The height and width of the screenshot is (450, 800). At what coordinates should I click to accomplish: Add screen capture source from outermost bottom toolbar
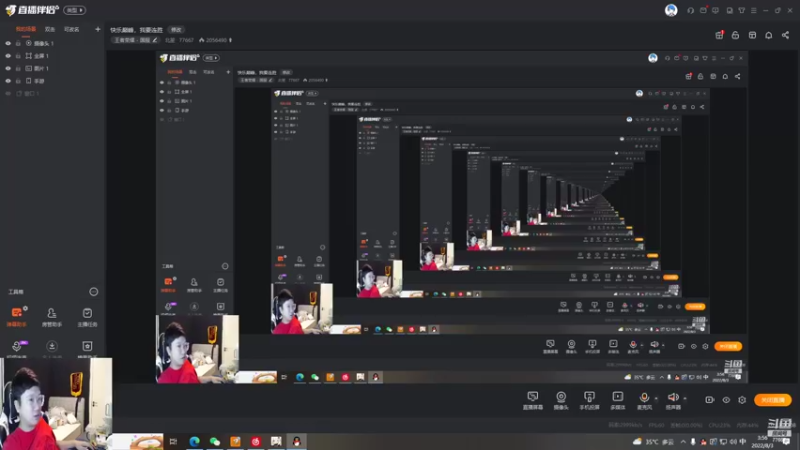tap(533, 400)
